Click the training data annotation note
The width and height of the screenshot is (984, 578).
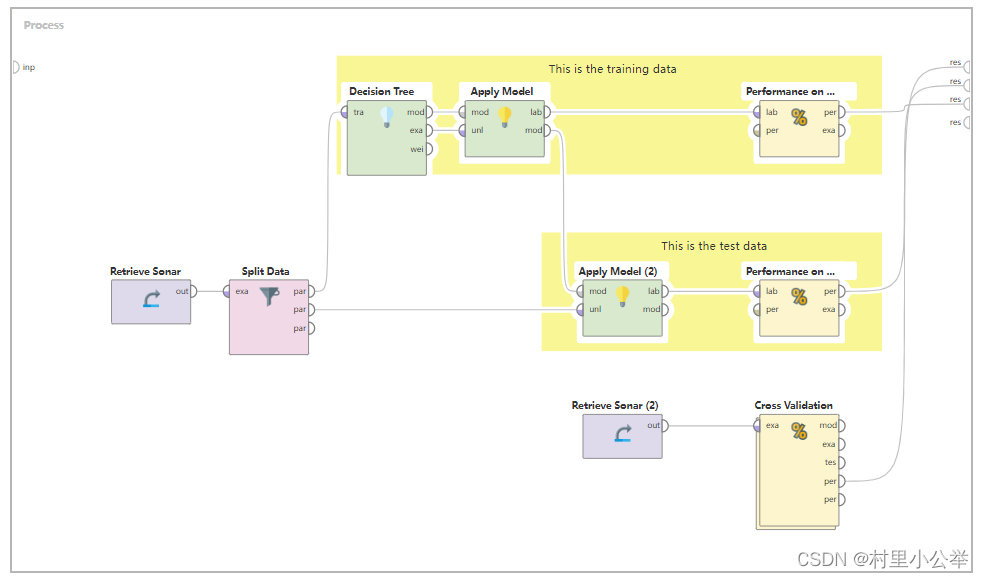(613, 69)
